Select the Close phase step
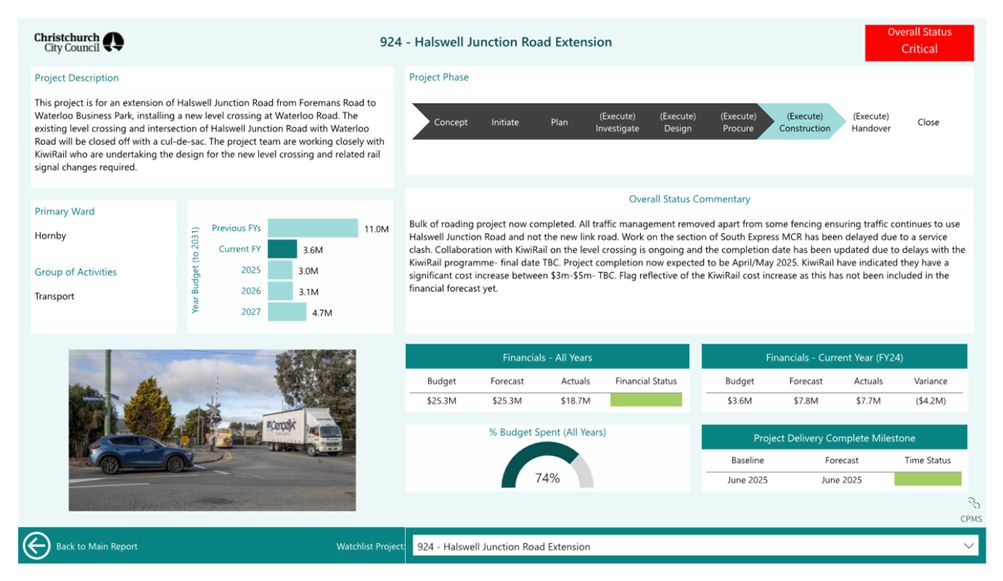The height and width of the screenshot is (581, 1003). pos(928,122)
